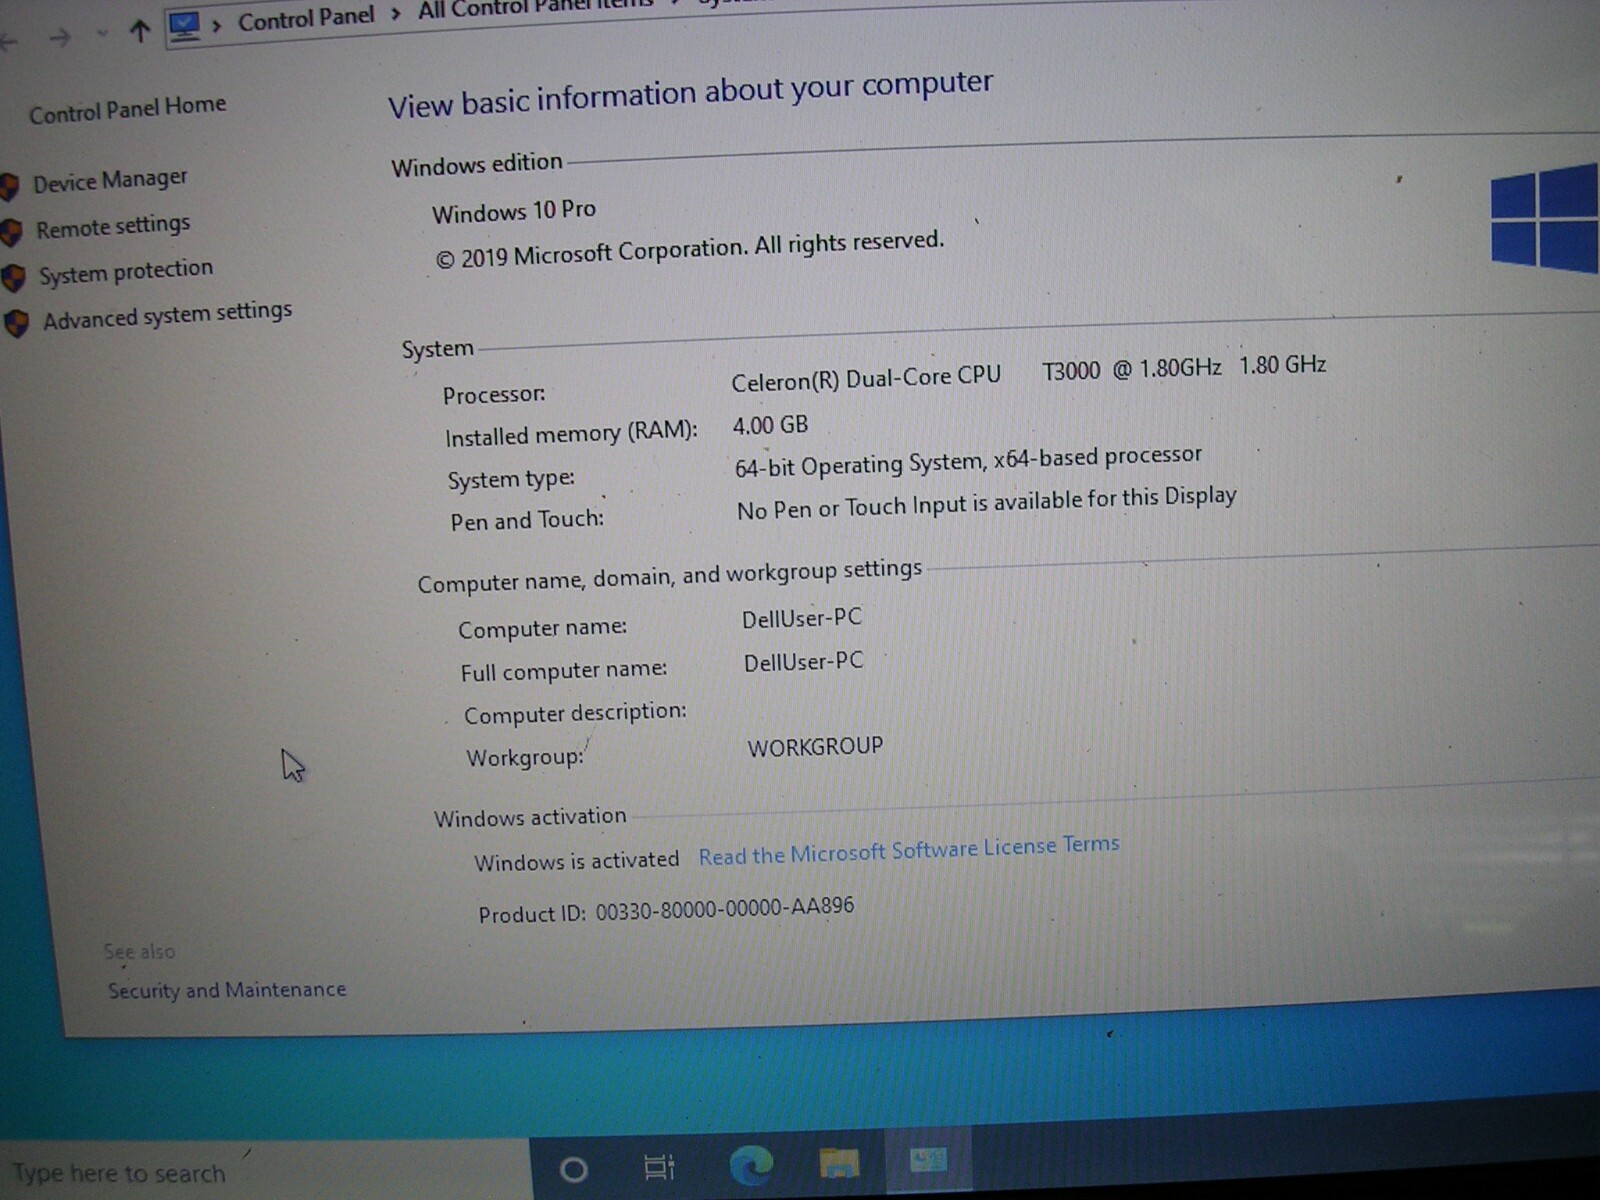Open File Explorer from the taskbar
1600x1200 pixels.
pos(839,1162)
